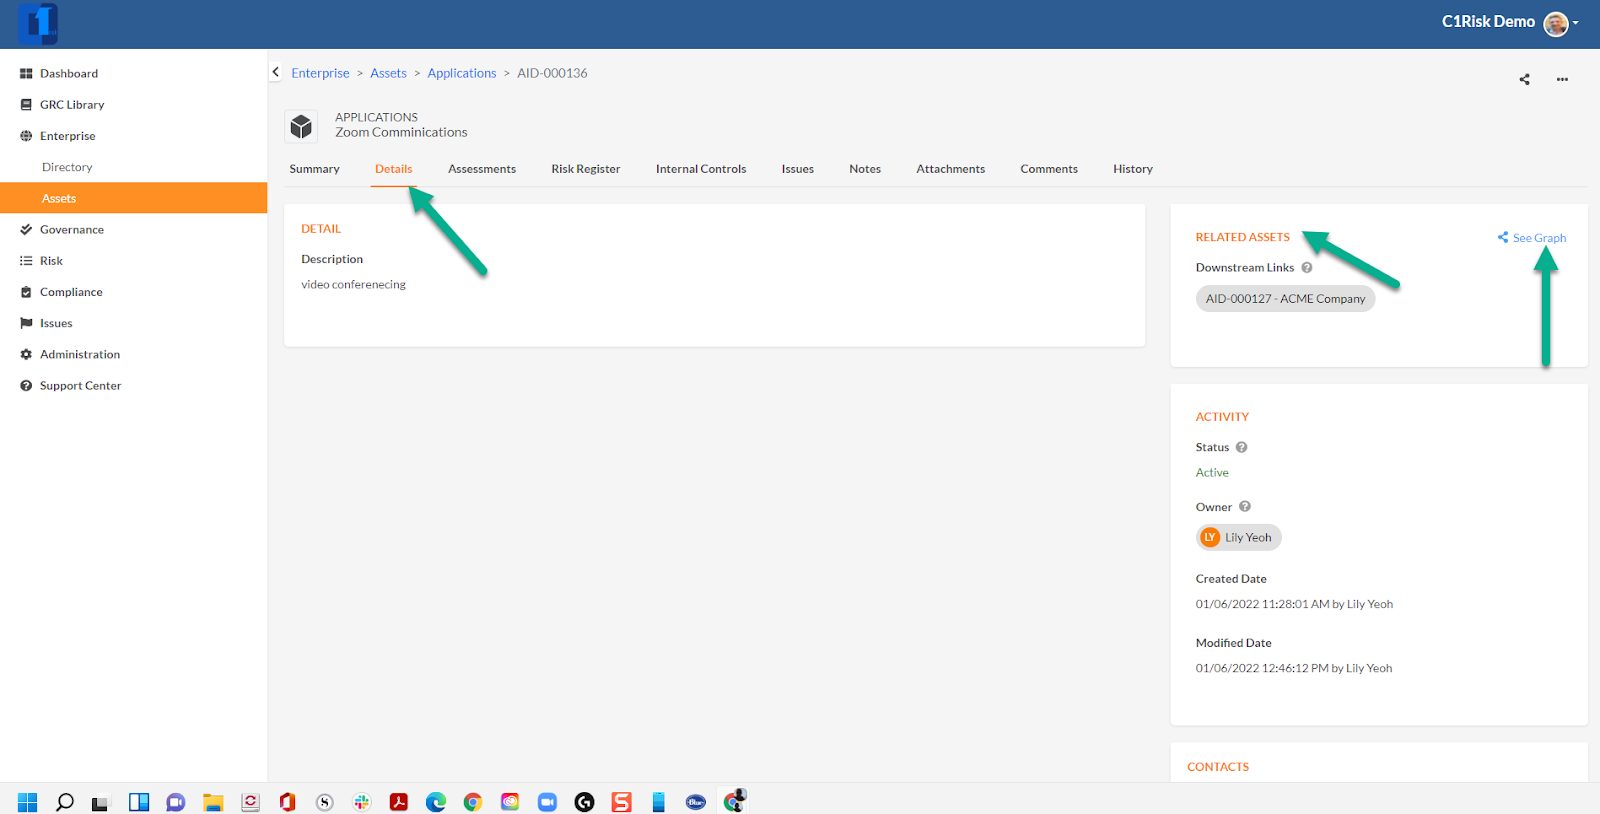Switch to the Risk Register tab

586,169
